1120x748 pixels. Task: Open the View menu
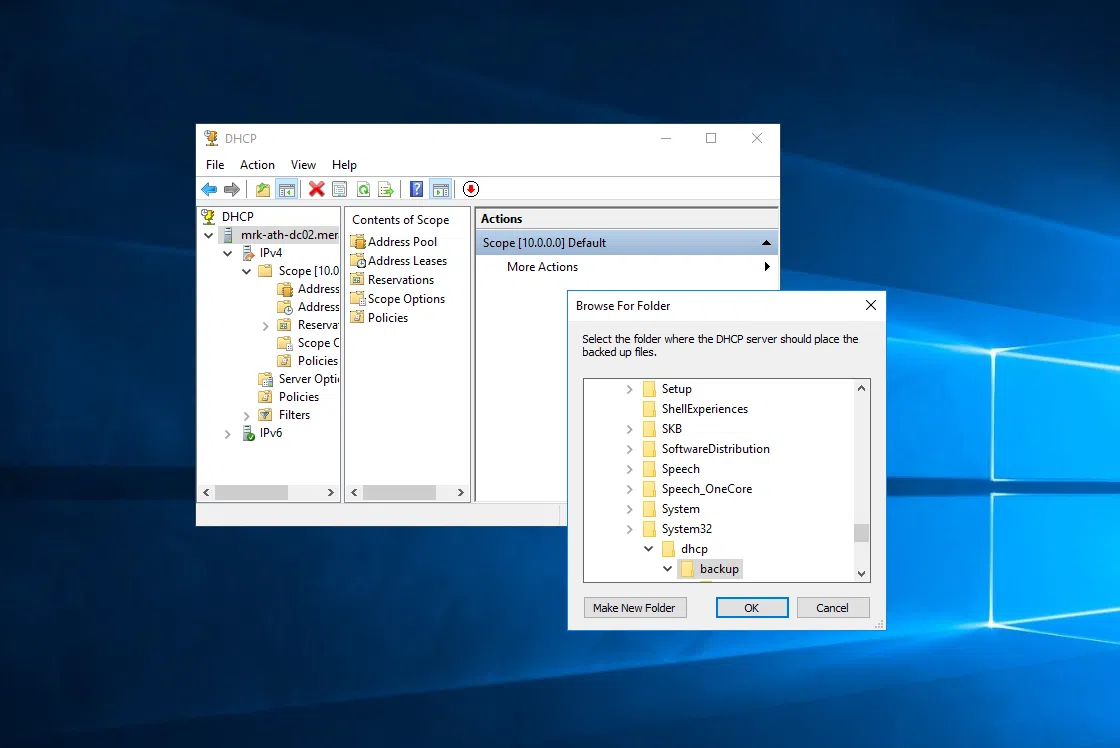coord(303,164)
